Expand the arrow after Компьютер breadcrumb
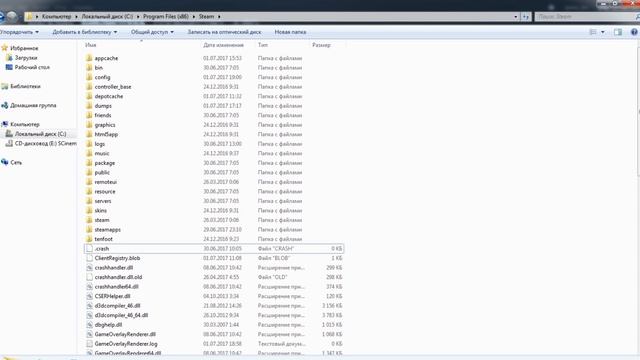 (76, 16)
